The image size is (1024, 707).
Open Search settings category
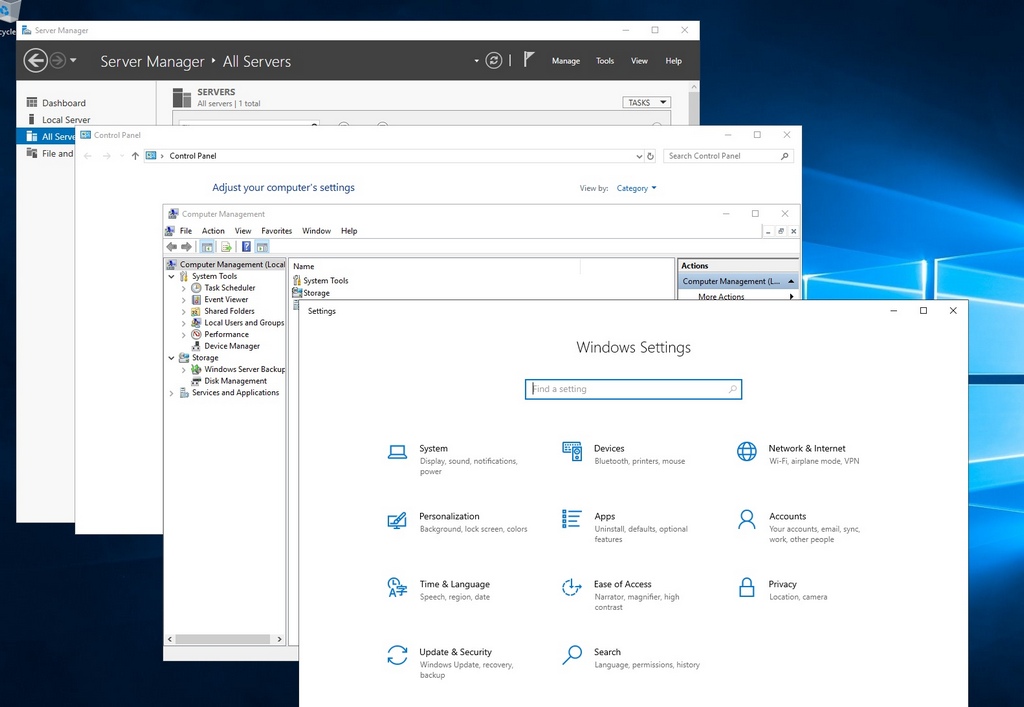point(630,657)
